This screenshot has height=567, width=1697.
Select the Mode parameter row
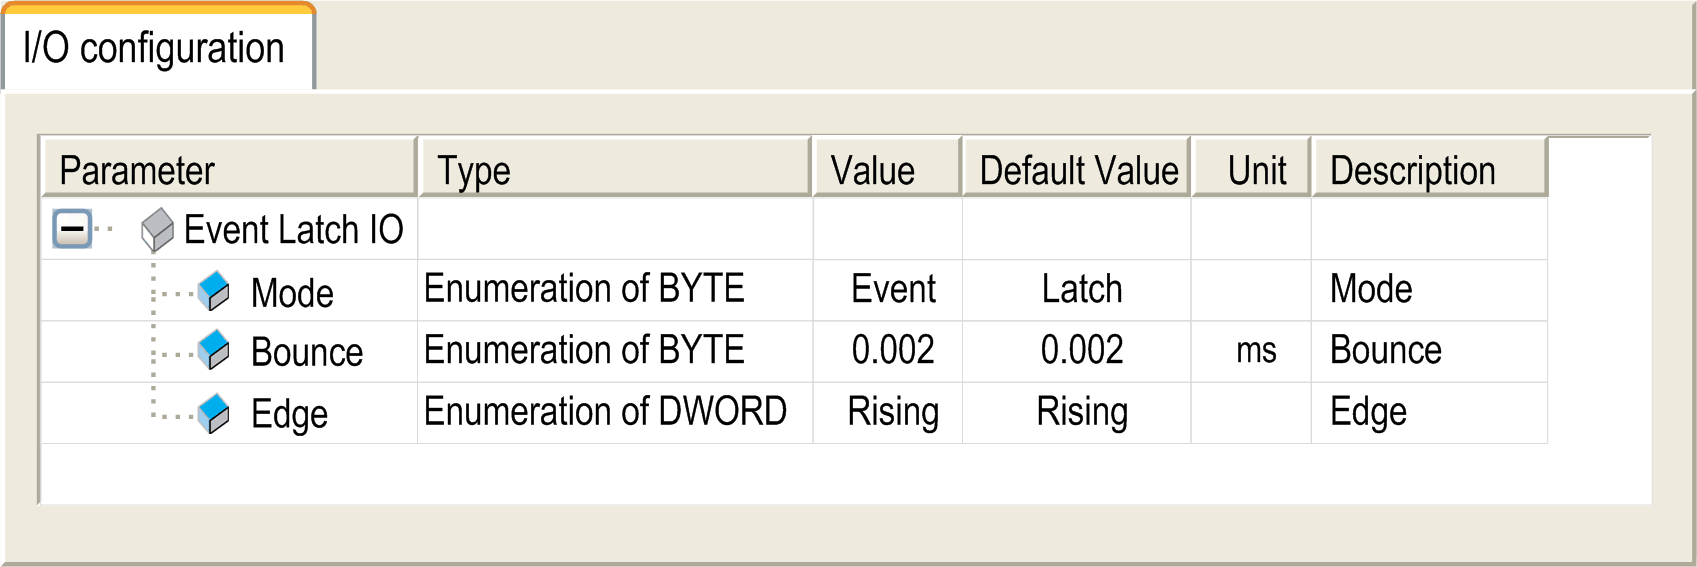click(794, 290)
